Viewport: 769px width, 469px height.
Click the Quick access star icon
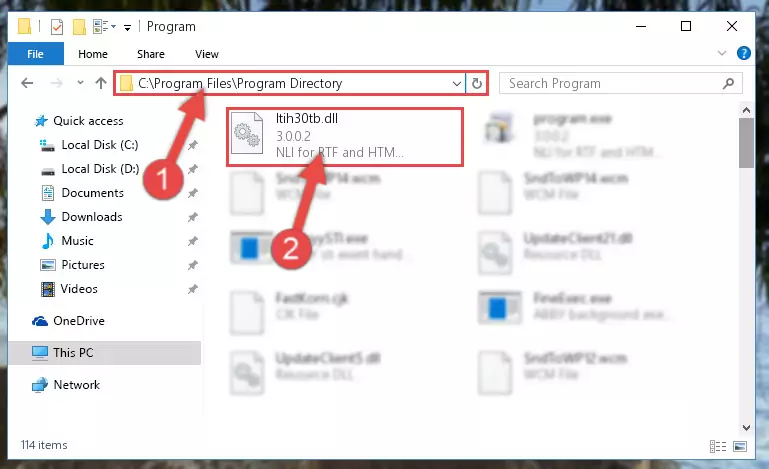click(x=41, y=121)
